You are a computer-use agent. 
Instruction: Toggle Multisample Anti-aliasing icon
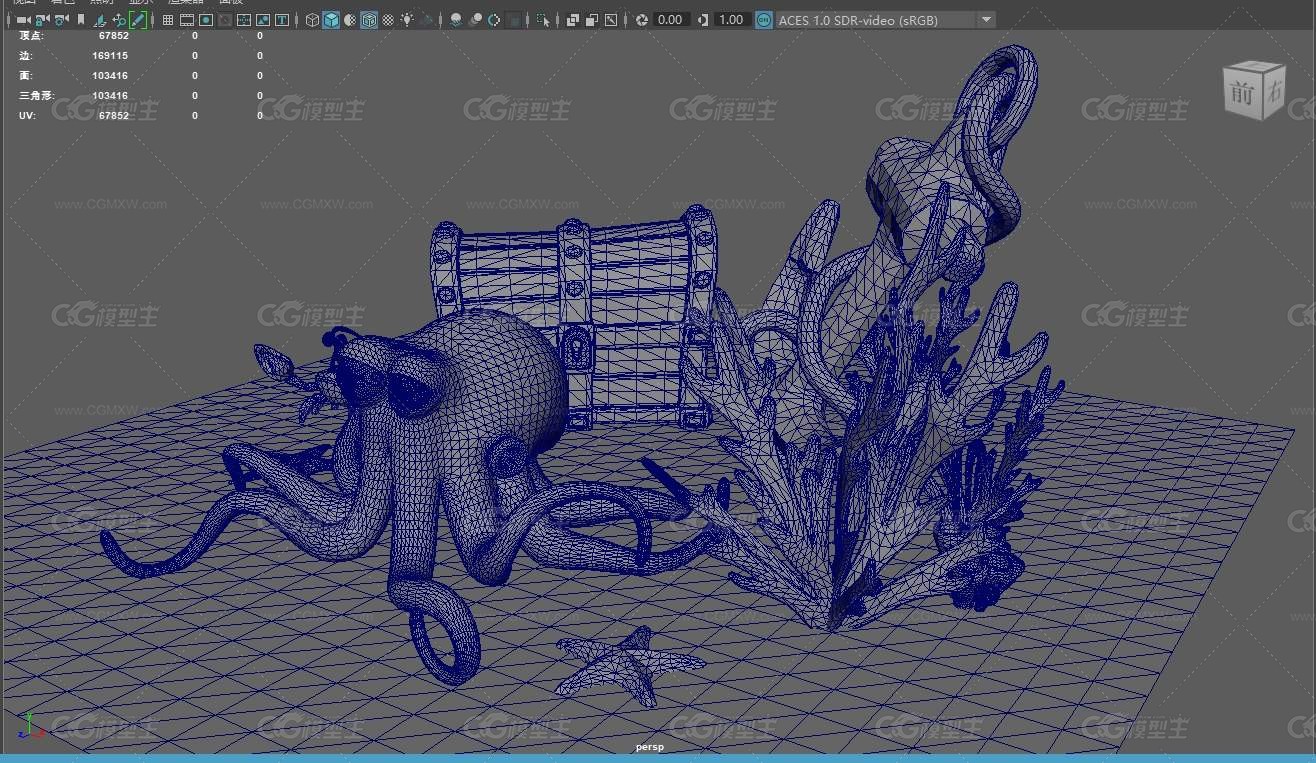click(x=494, y=20)
